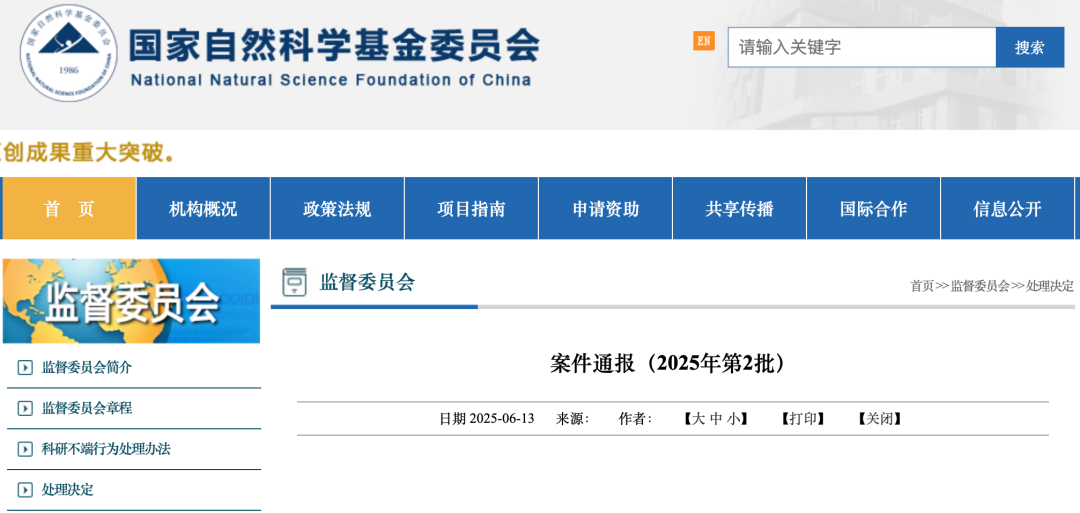Click arrow icon beside 监督委员会章程
The height and width of the screenshot is (513, 1080).
pyautogui.click(x=25, y=408)
